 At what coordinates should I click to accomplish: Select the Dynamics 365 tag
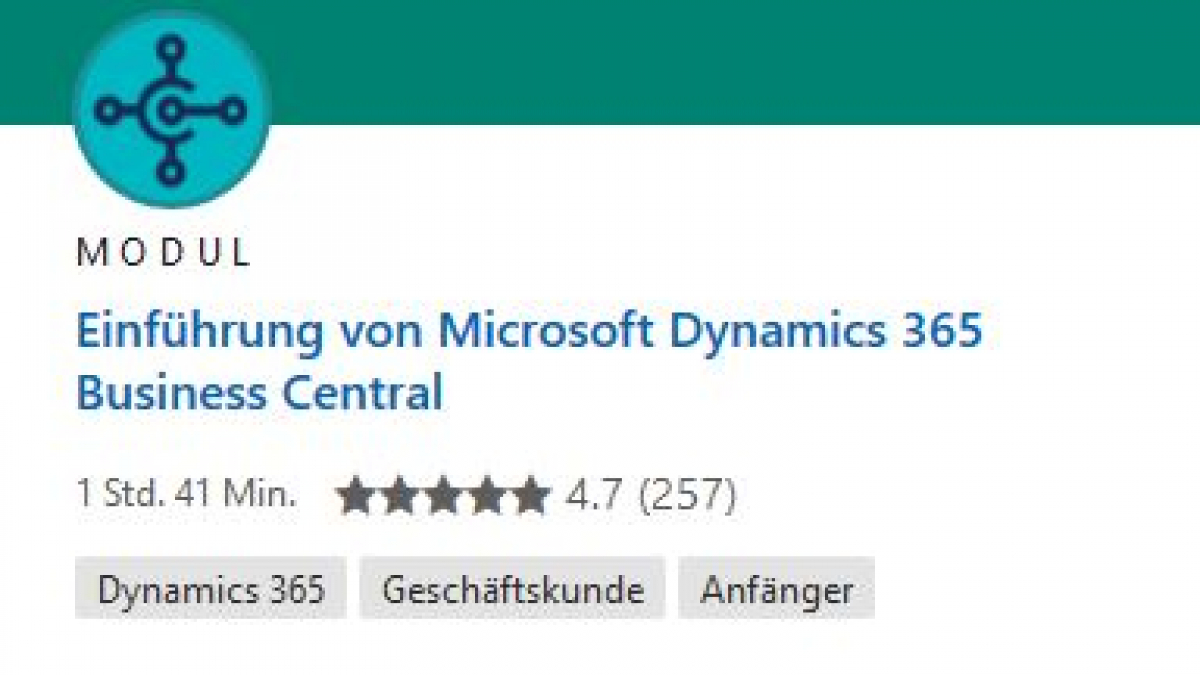click(x=211, y=589)
